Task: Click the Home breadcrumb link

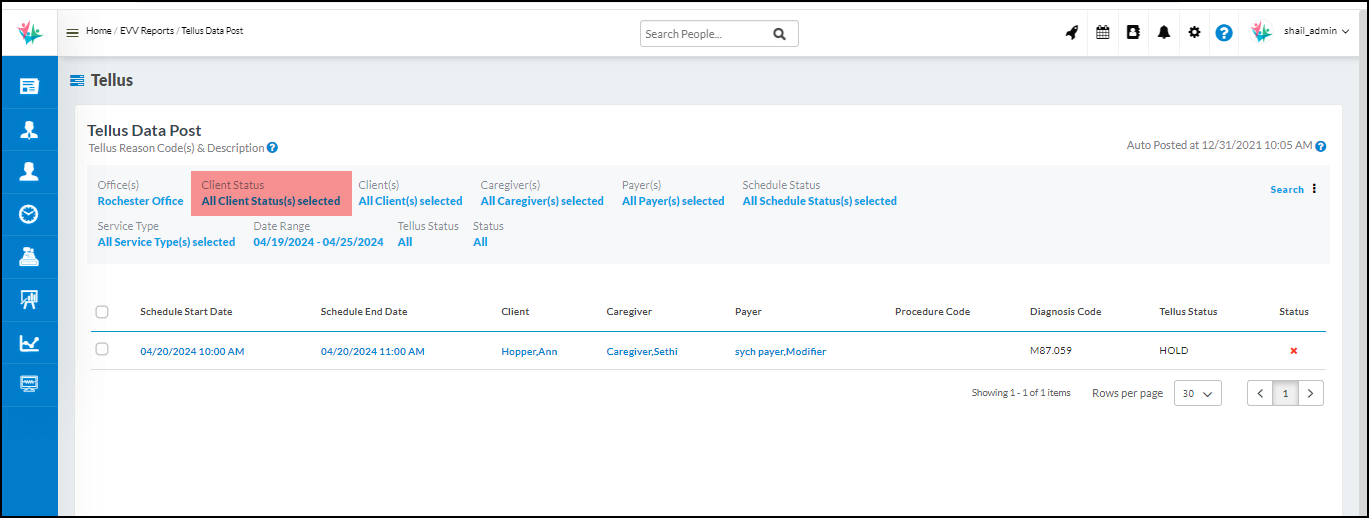Action: point(98,31)
